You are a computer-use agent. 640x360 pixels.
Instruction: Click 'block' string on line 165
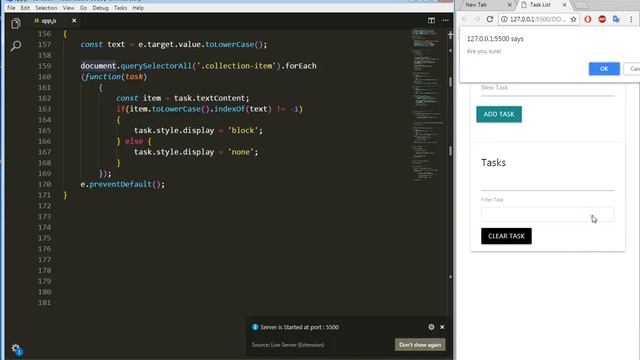coord(244,131)
